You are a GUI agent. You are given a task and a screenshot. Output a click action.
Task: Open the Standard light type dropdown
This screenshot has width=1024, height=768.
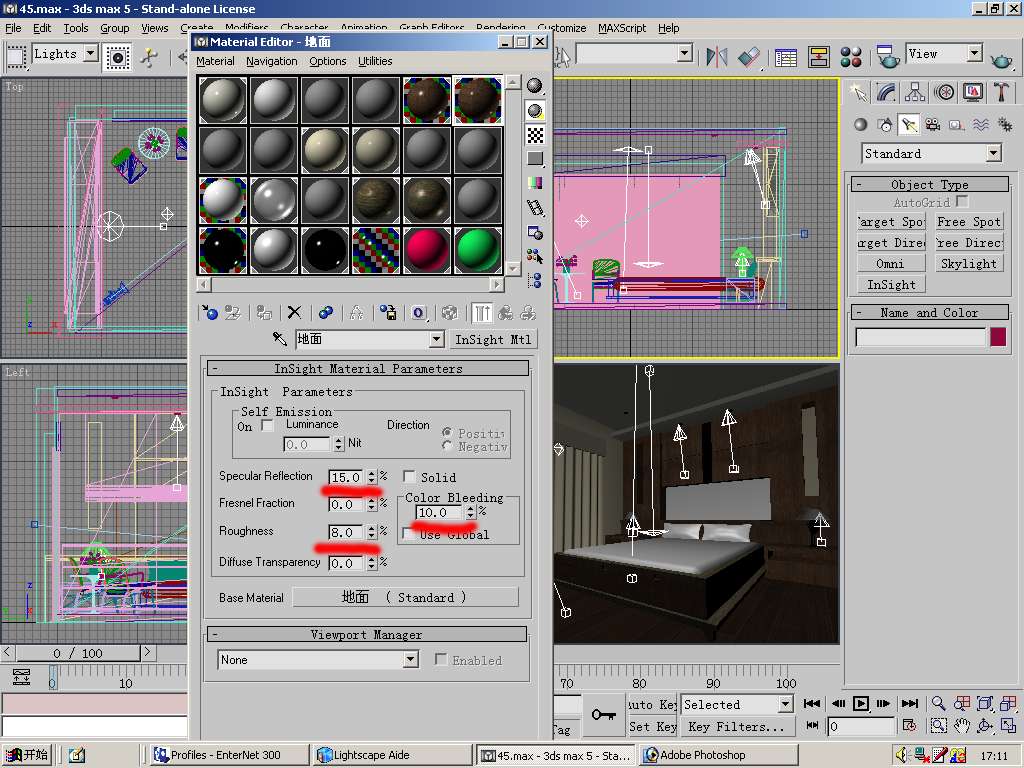992,154
